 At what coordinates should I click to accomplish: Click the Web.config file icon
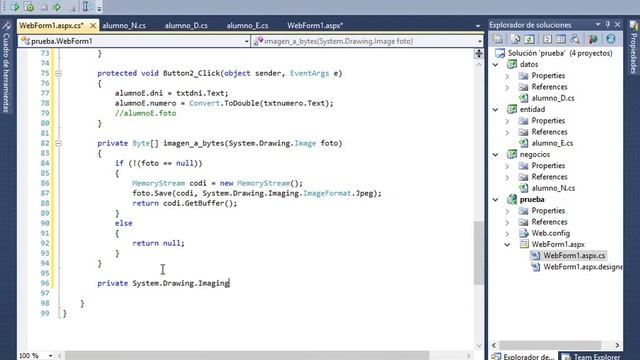523,233
